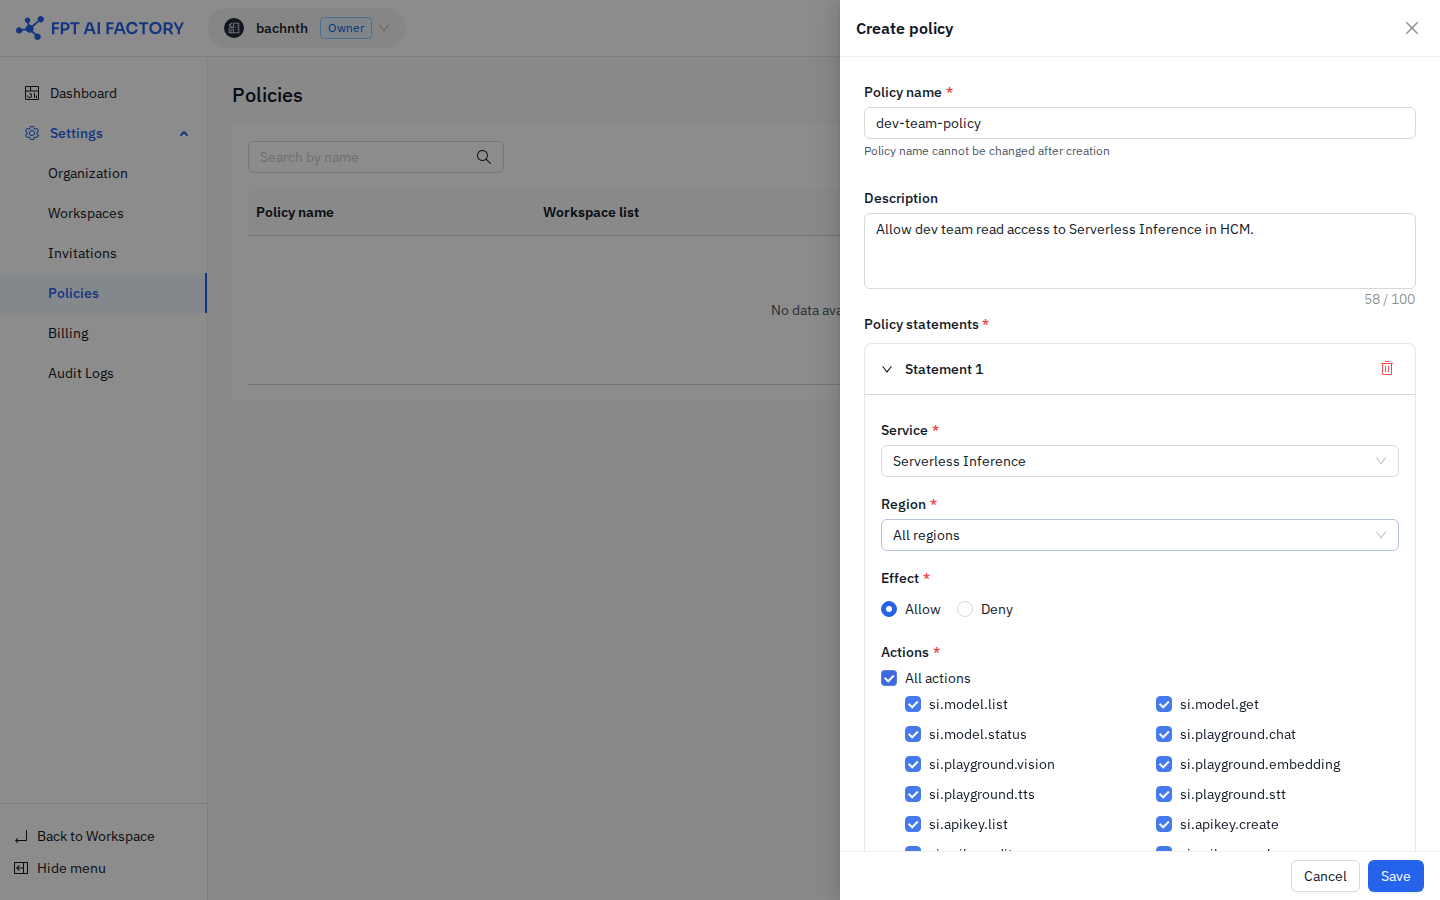Click the 58 / 100 character counter
The width and height of the screenshot is (1440, 900).
(1390, 299)
